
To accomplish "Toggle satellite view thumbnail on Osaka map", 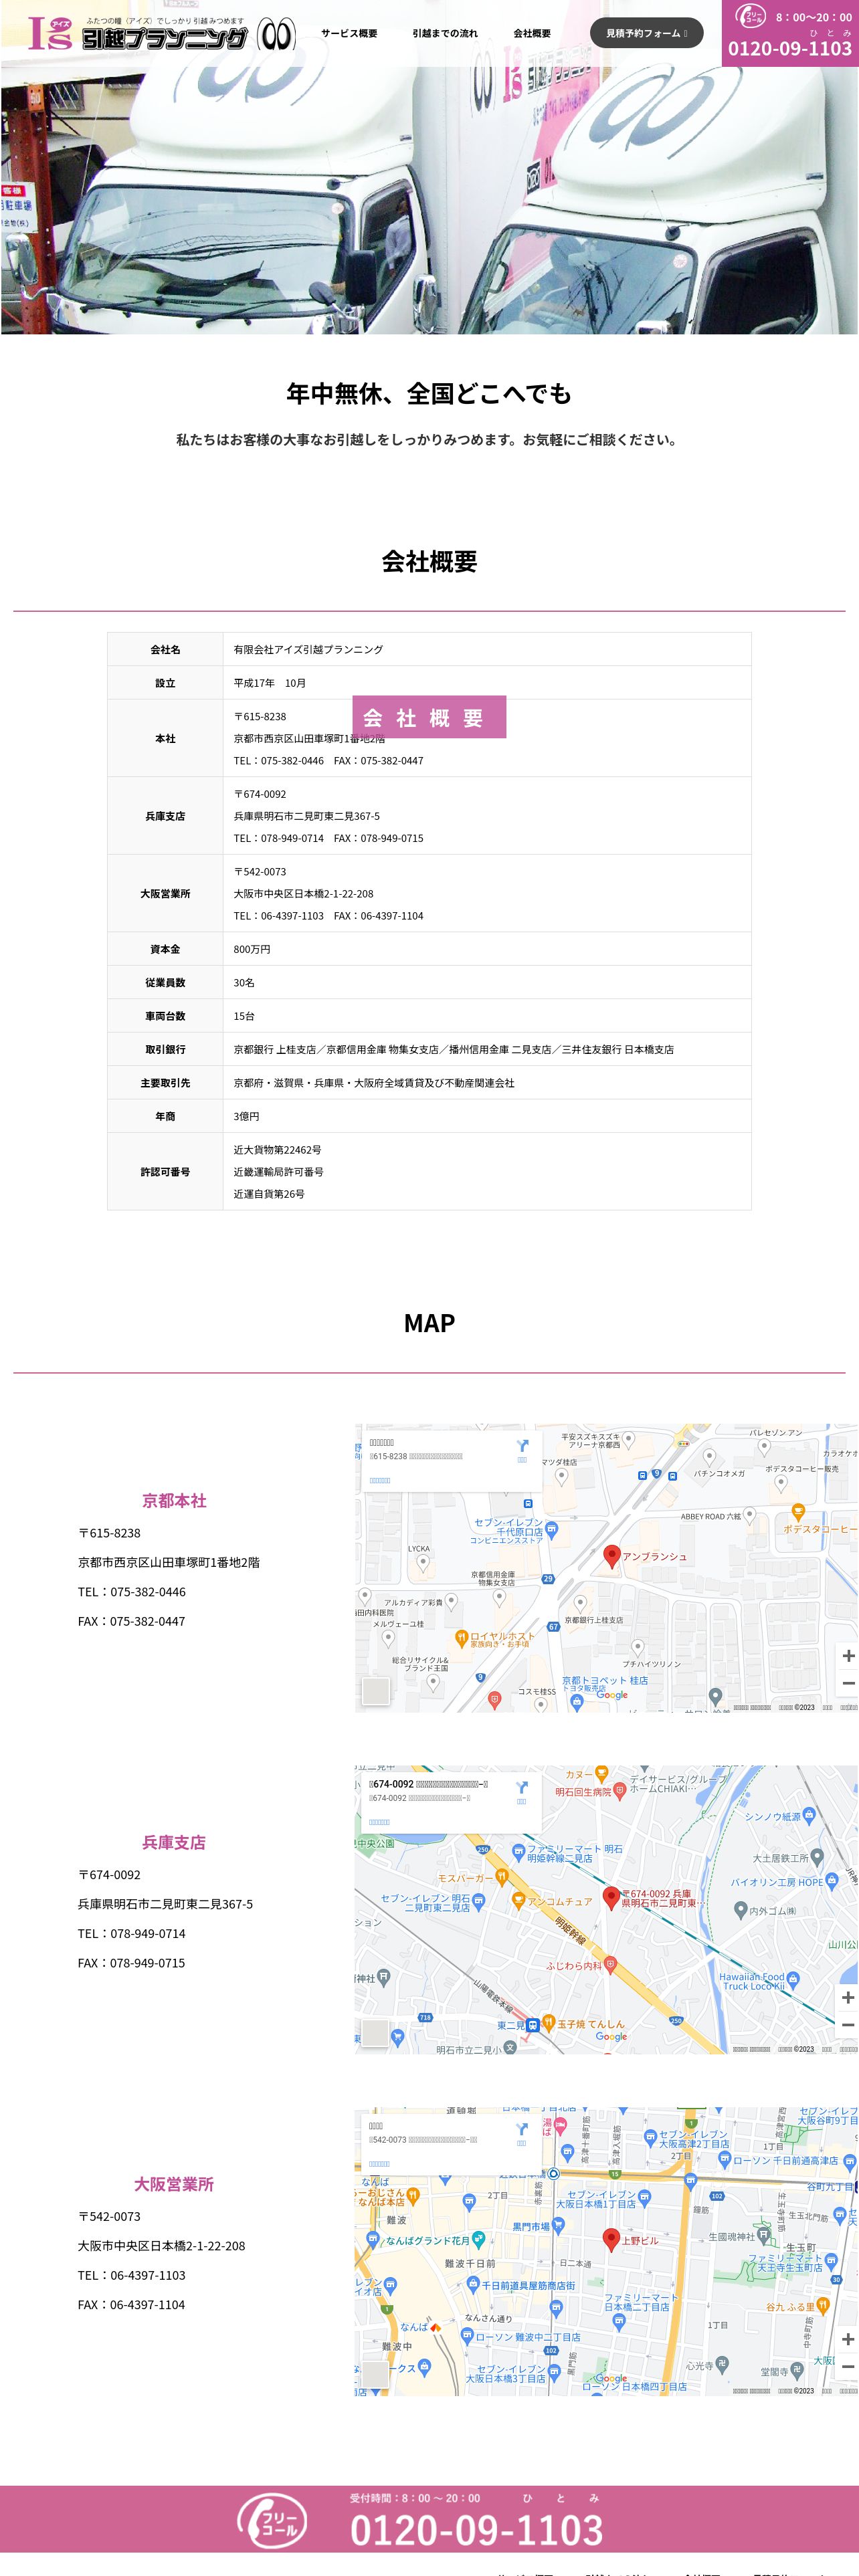I will tap(375, 2374).
